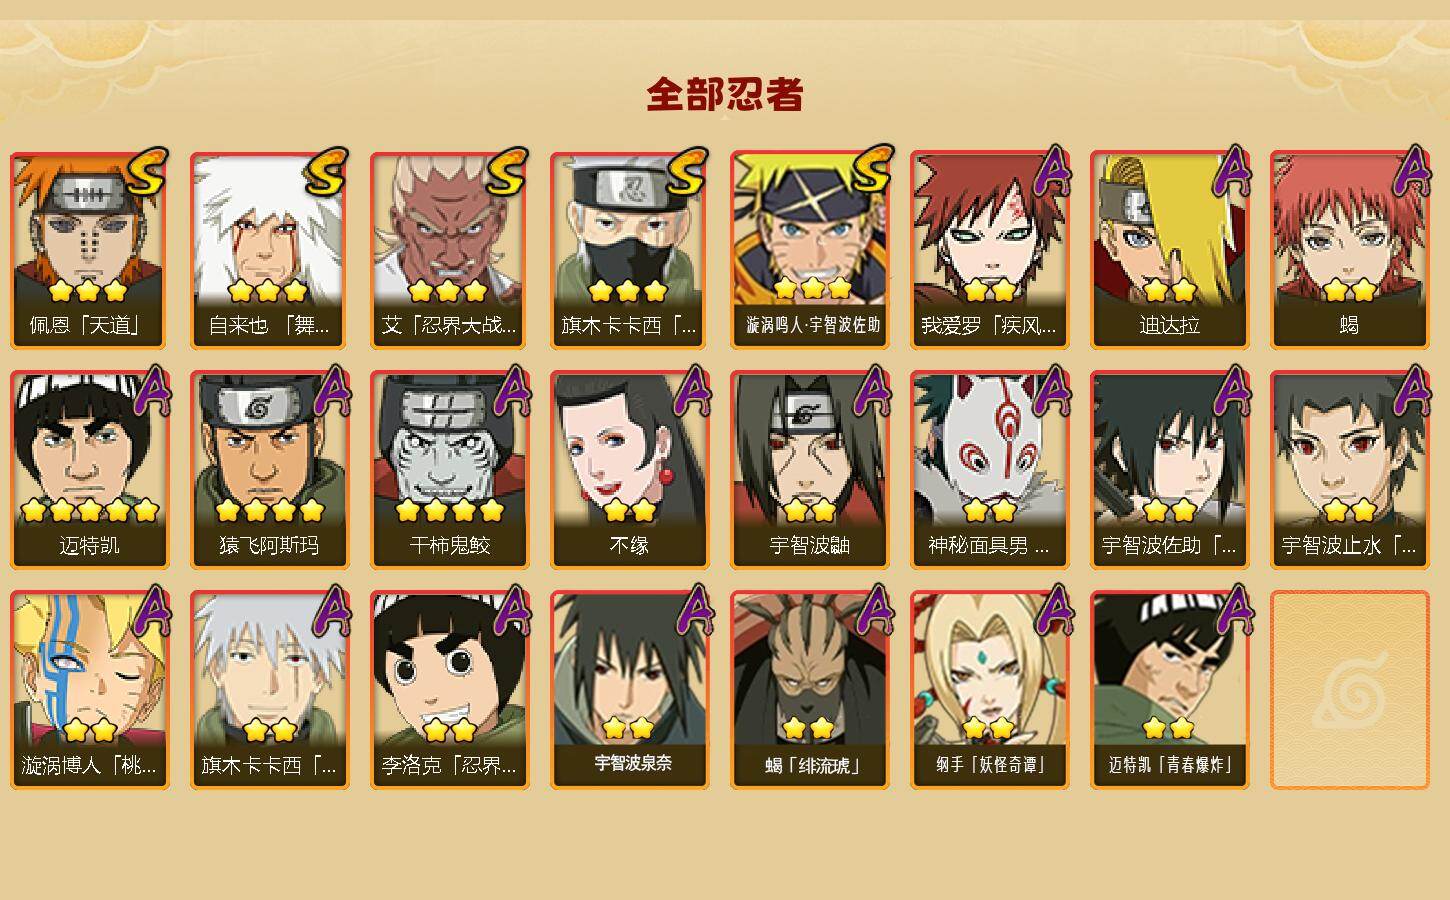Click the empty Konoha-symbol card slot
Image resolution: width=1450 pixels, height=900 pixels.
(x=1349, y=690)
